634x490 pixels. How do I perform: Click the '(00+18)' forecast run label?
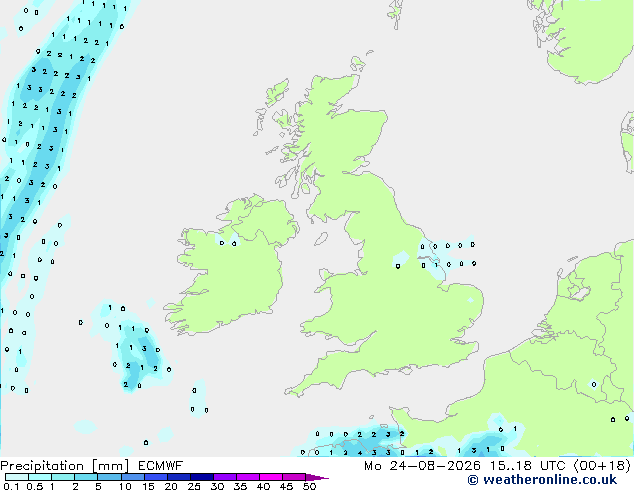(x=602, y=466)
